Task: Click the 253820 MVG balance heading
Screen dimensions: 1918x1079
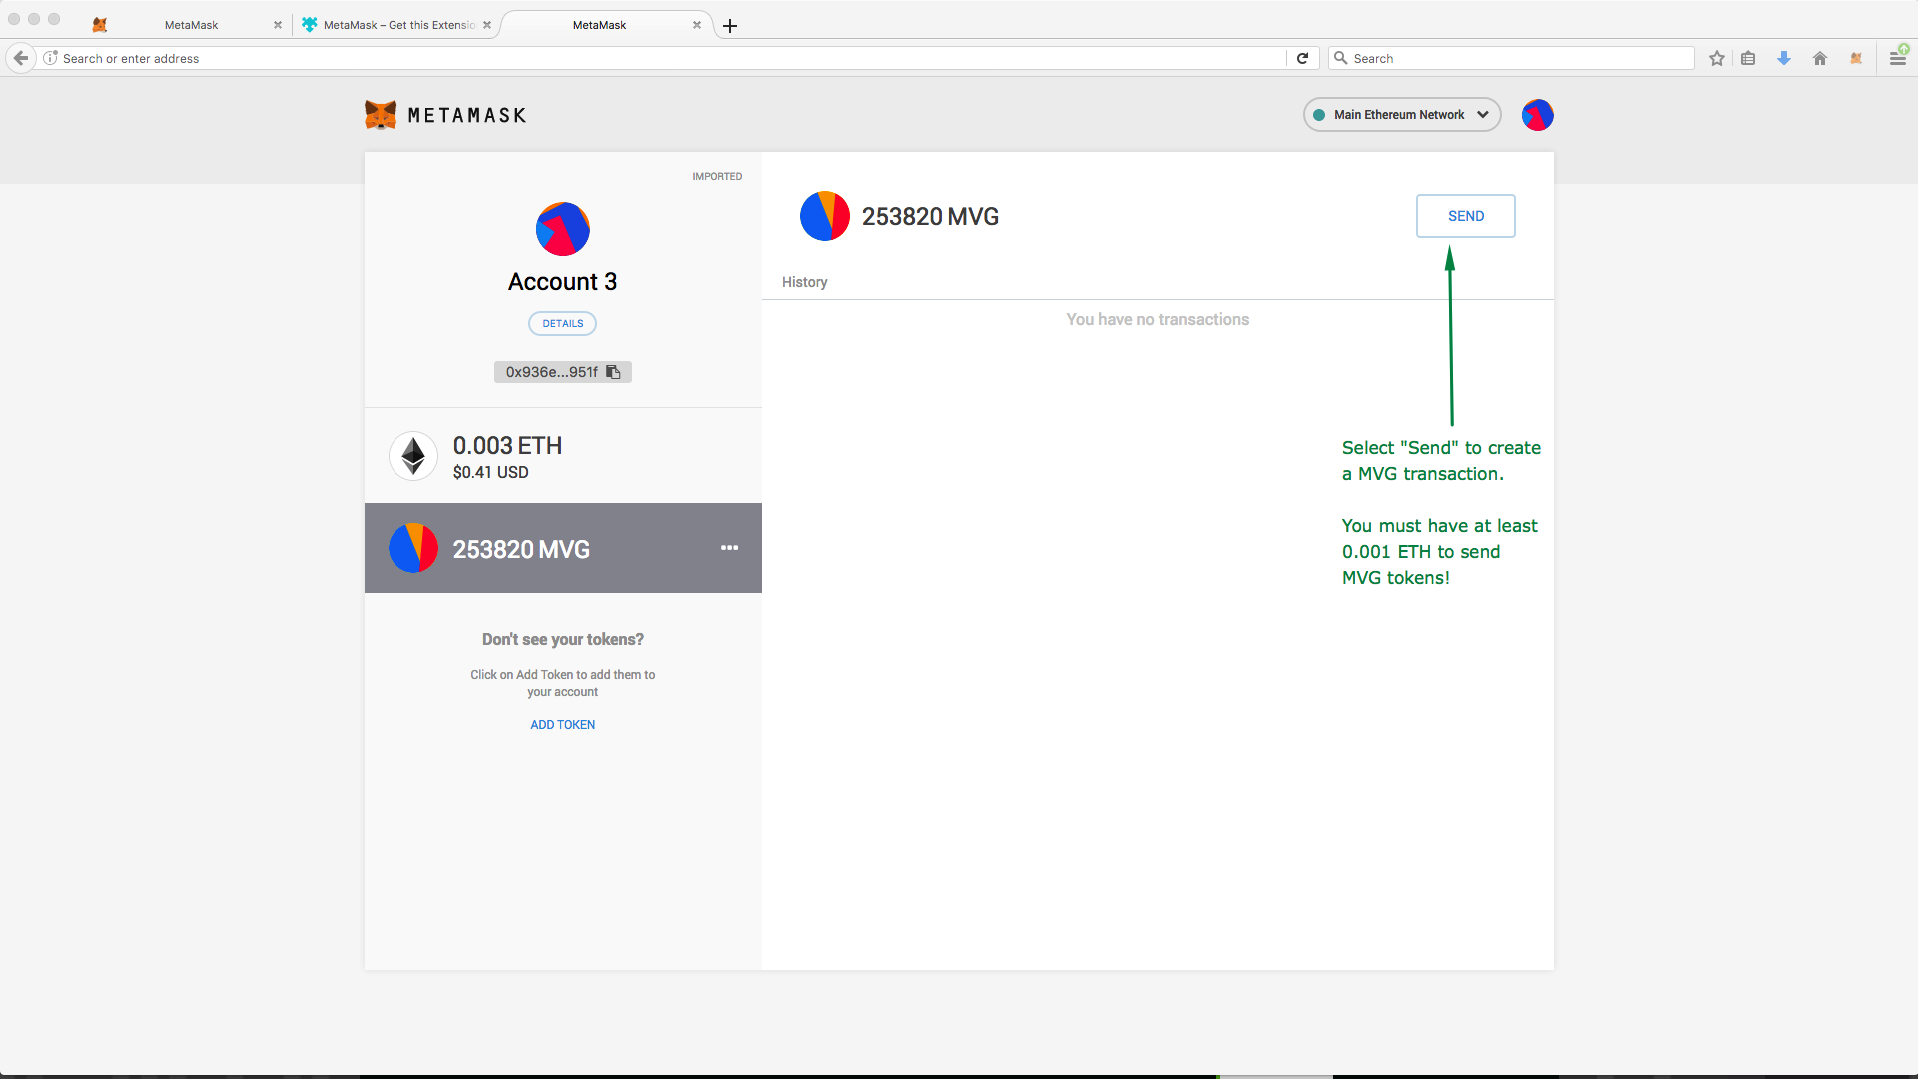Action: [x=931, y=216]
